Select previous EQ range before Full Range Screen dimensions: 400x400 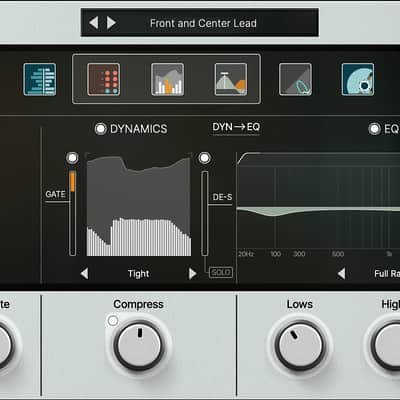341,274
